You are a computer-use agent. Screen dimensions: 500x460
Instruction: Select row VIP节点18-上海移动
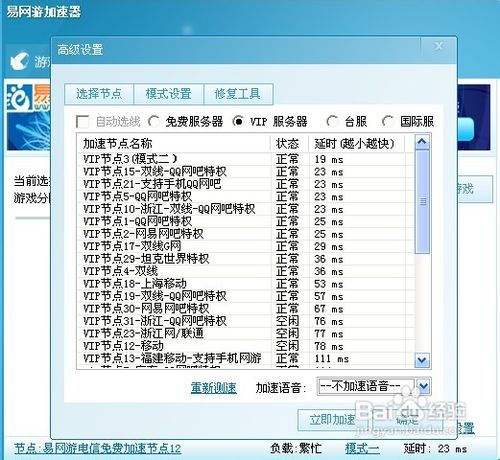(x=246, y=284)
